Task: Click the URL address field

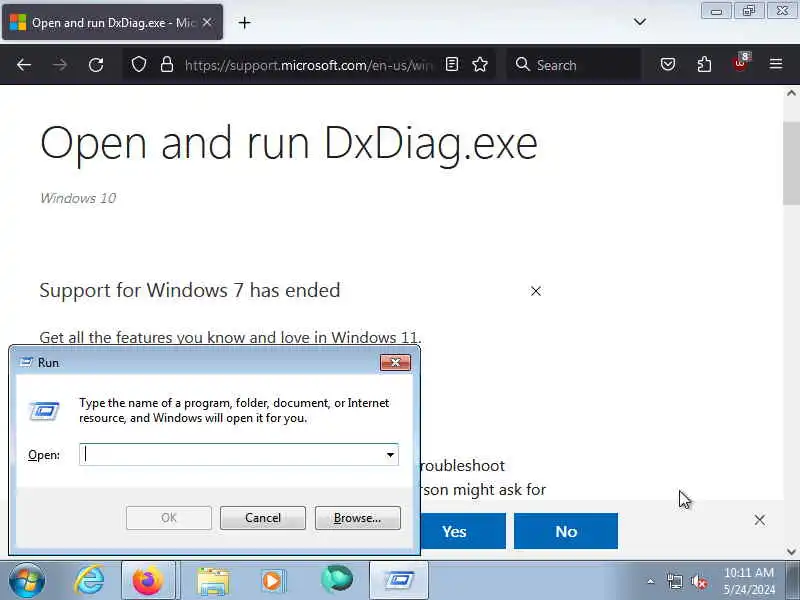Action: 308,65
